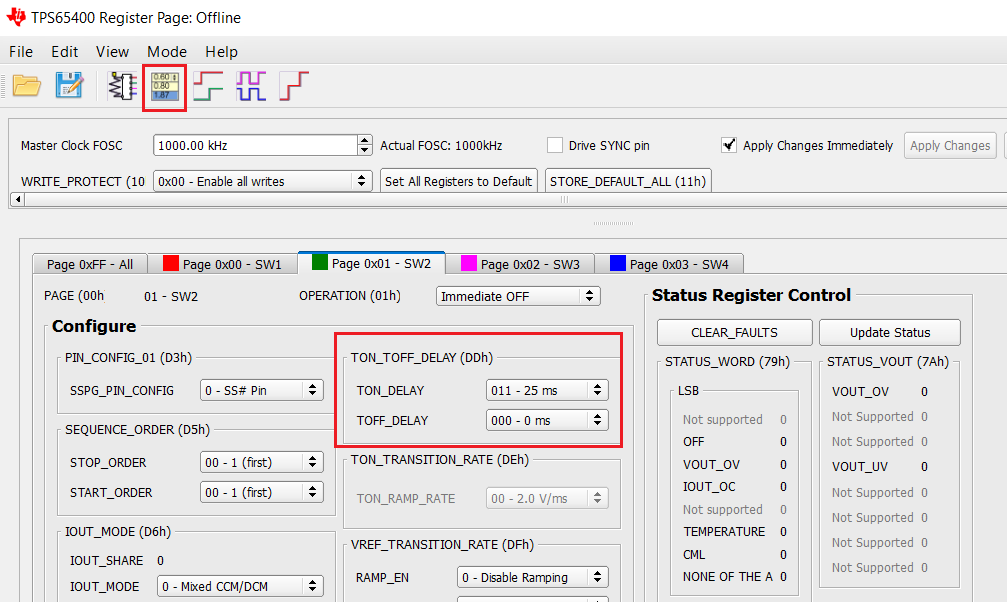Click the NONE OF THE A status row
This screenshot has width=1007, height=602.
click(x=735, y=577)
